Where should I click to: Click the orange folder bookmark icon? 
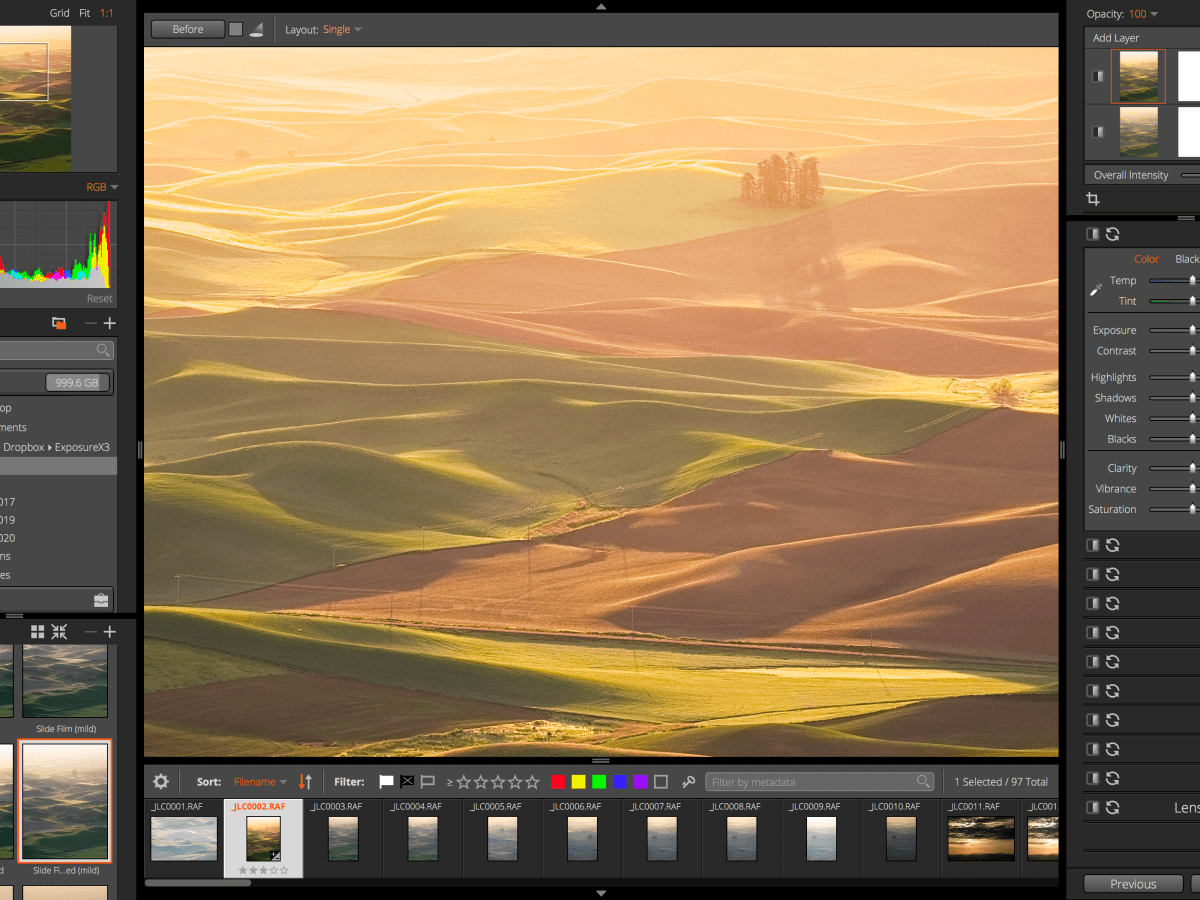[x=59, y=323]
